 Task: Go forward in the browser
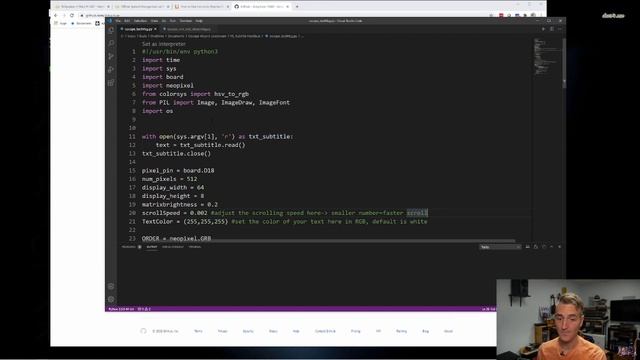coord(64,15)
